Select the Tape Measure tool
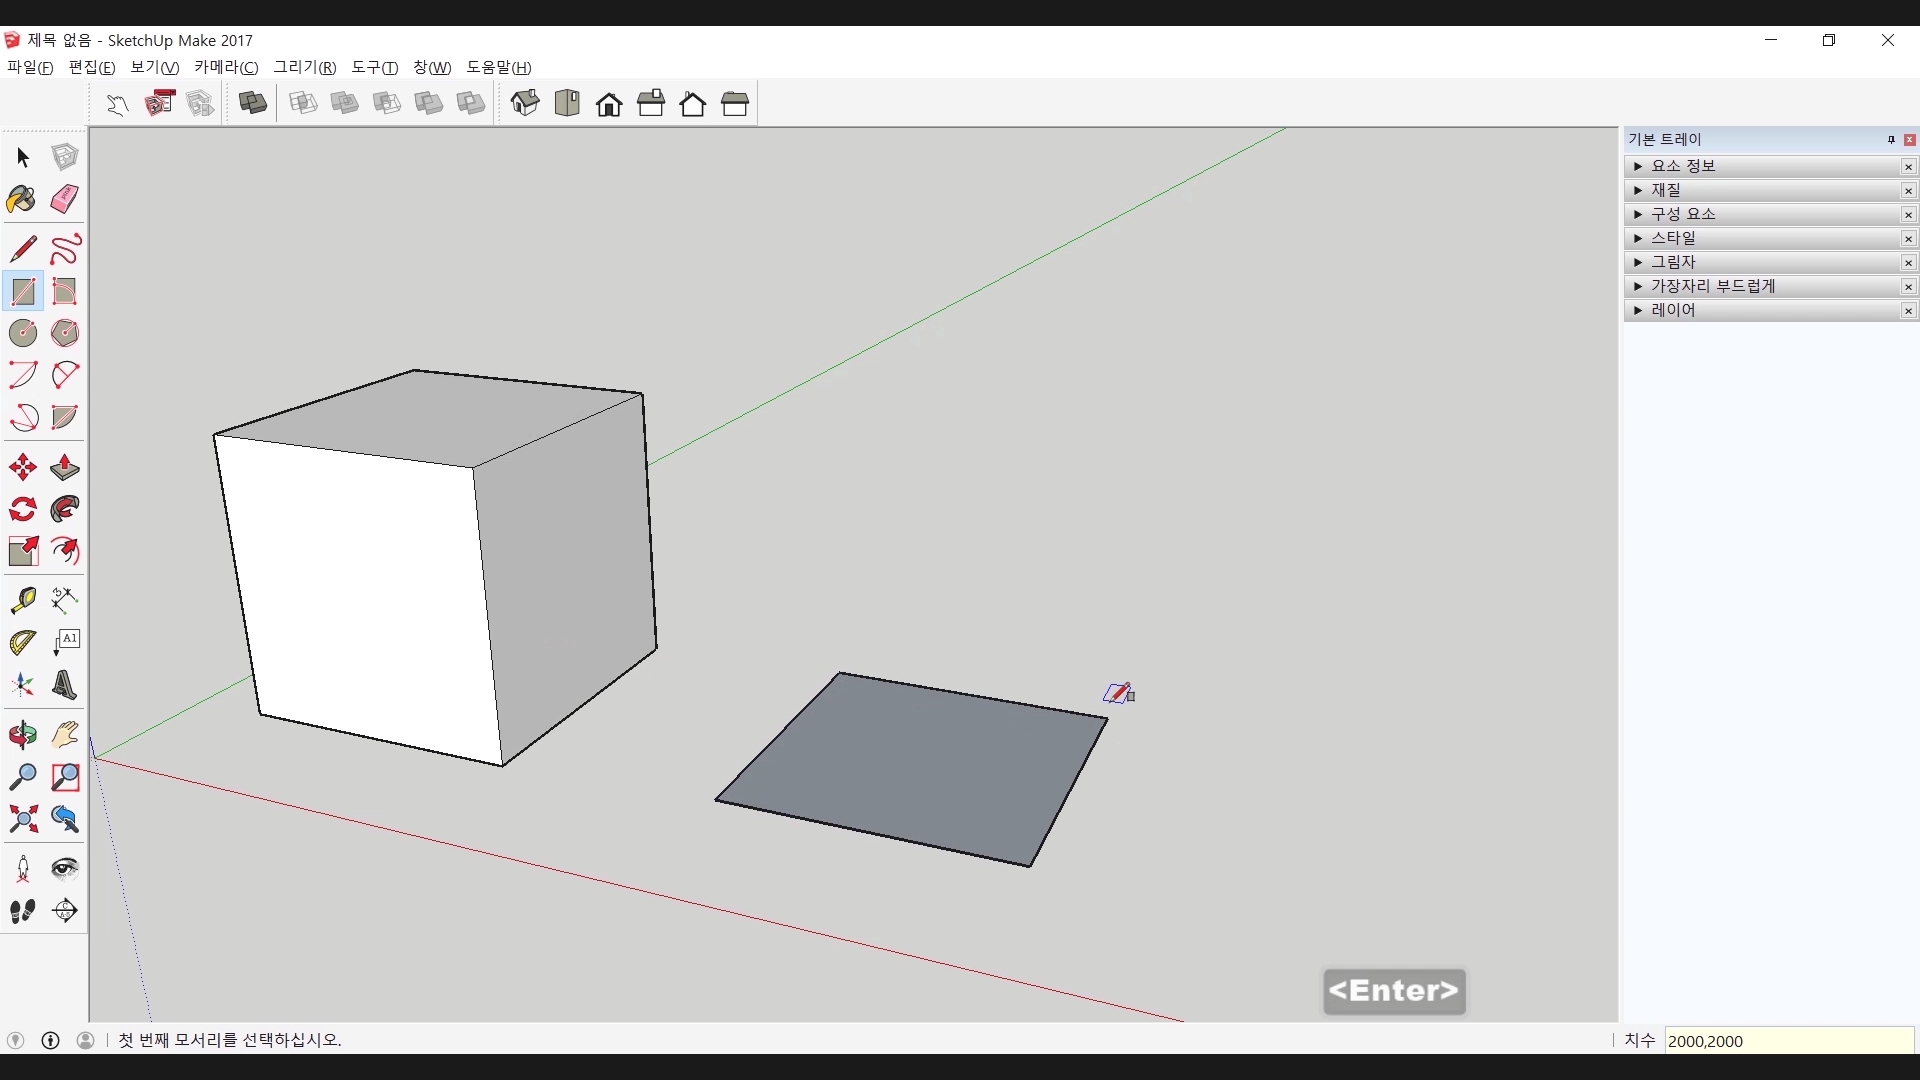The image size is (1920, 1080). tap(22, 599)
